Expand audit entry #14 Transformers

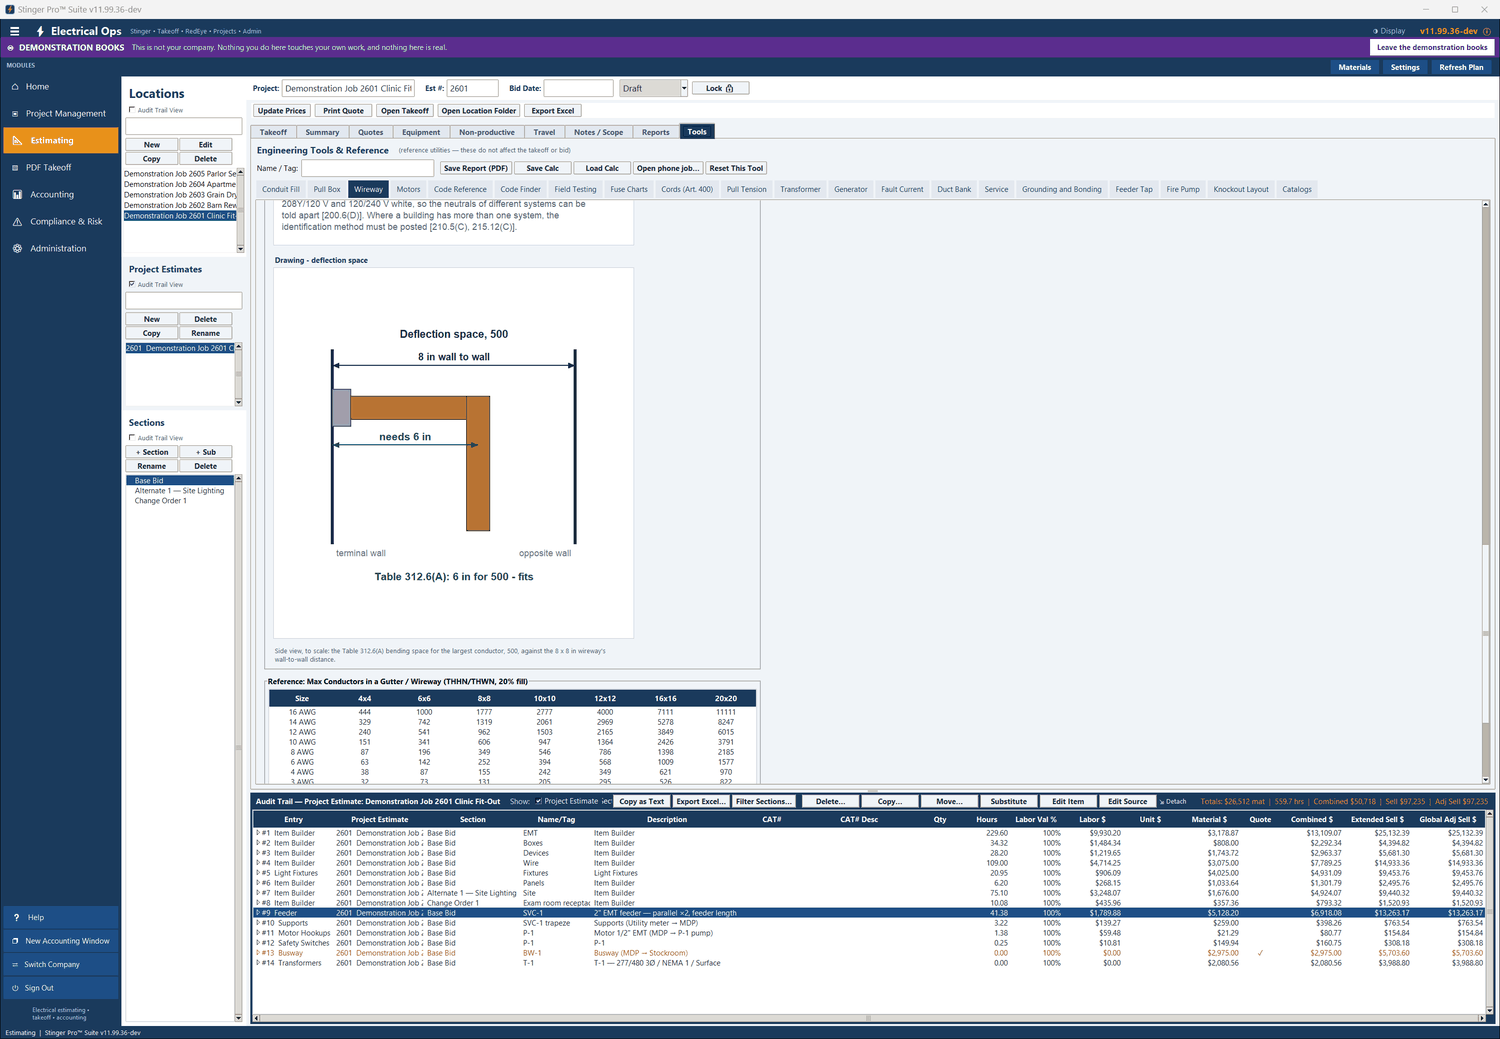tap(257, 963)
